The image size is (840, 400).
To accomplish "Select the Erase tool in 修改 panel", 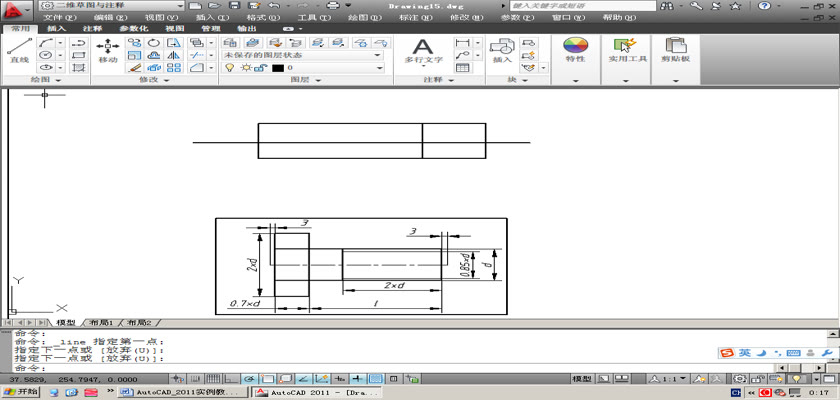I will coord(134,67).
